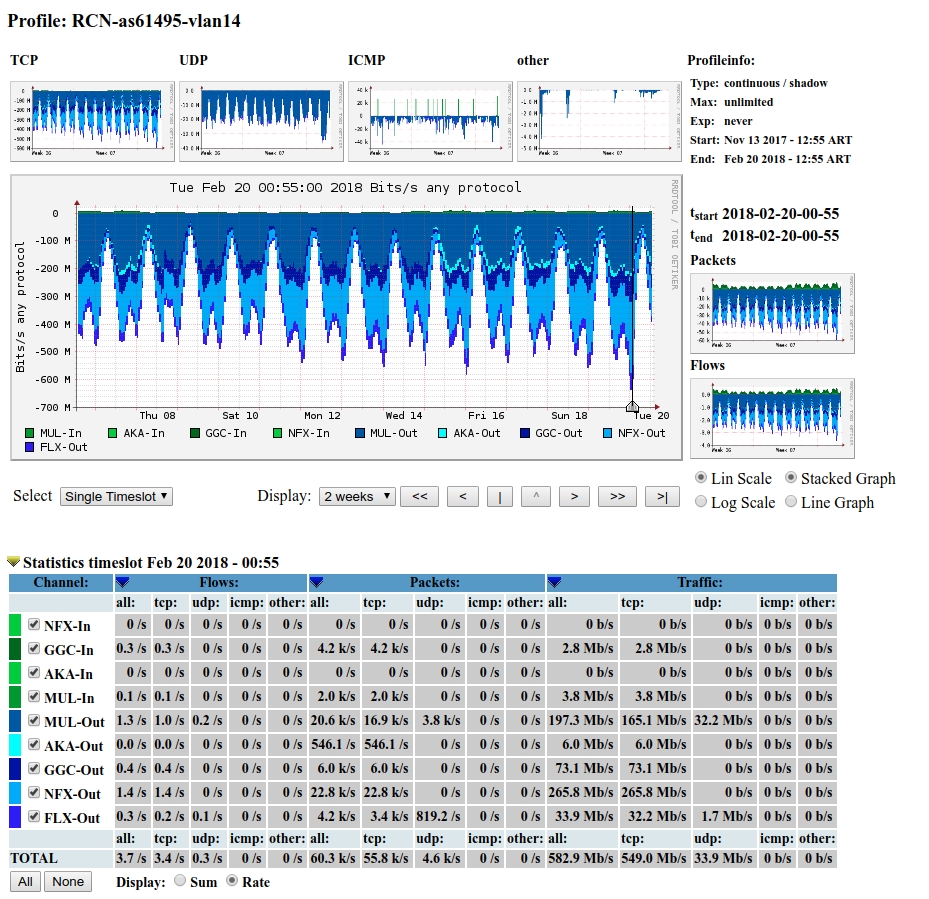Screen dimensions: 929x899
Task: Click the cyan AKA-Out color swatch
Action: pyautogui.click(x=15, y=745)
